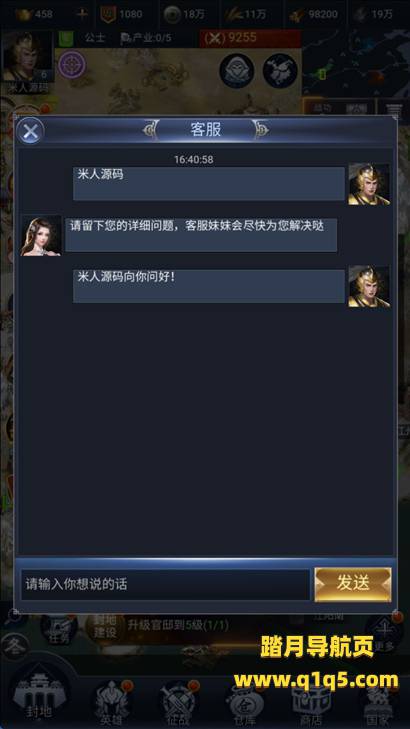Click the 9255 battle power red bar
Screen dimensions: 410x729
pyautogui.click(x=250, y=38)
